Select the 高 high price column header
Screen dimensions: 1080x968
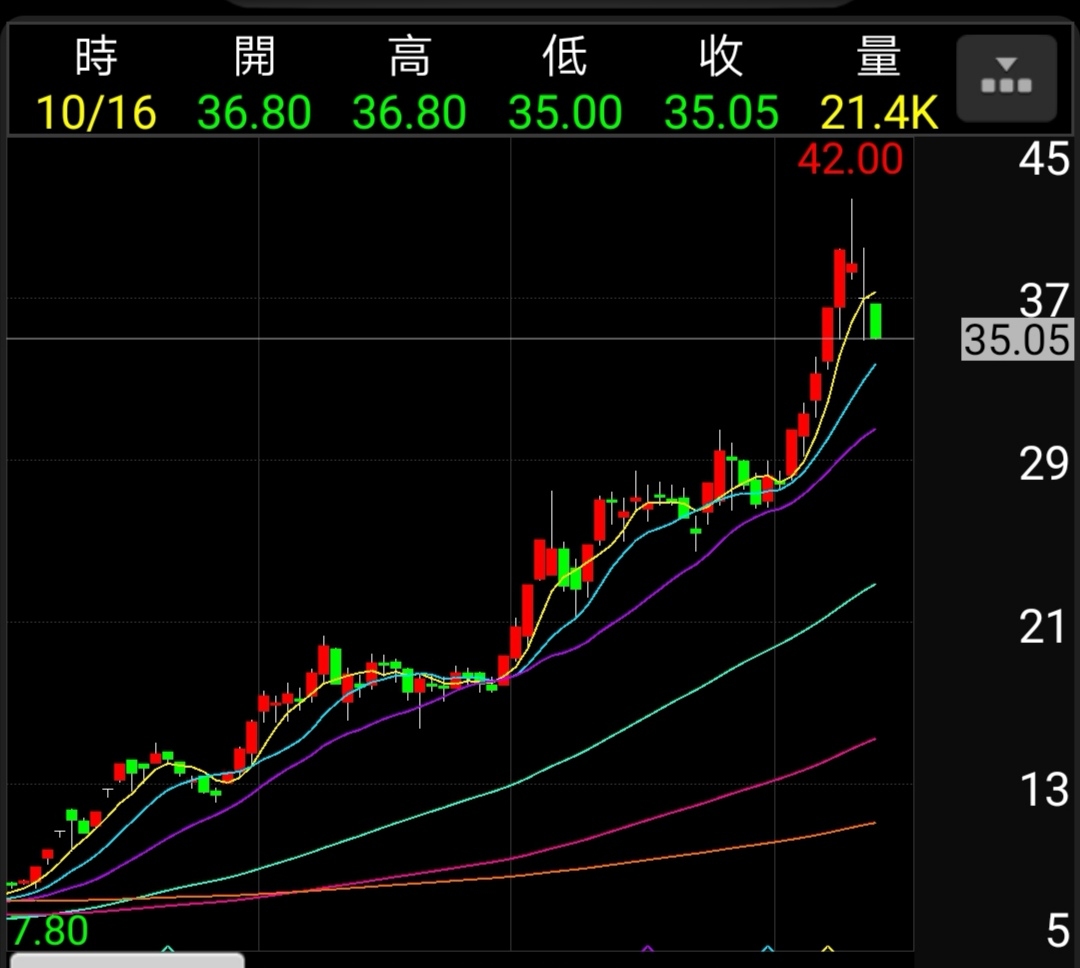click(x=409, y=58)
